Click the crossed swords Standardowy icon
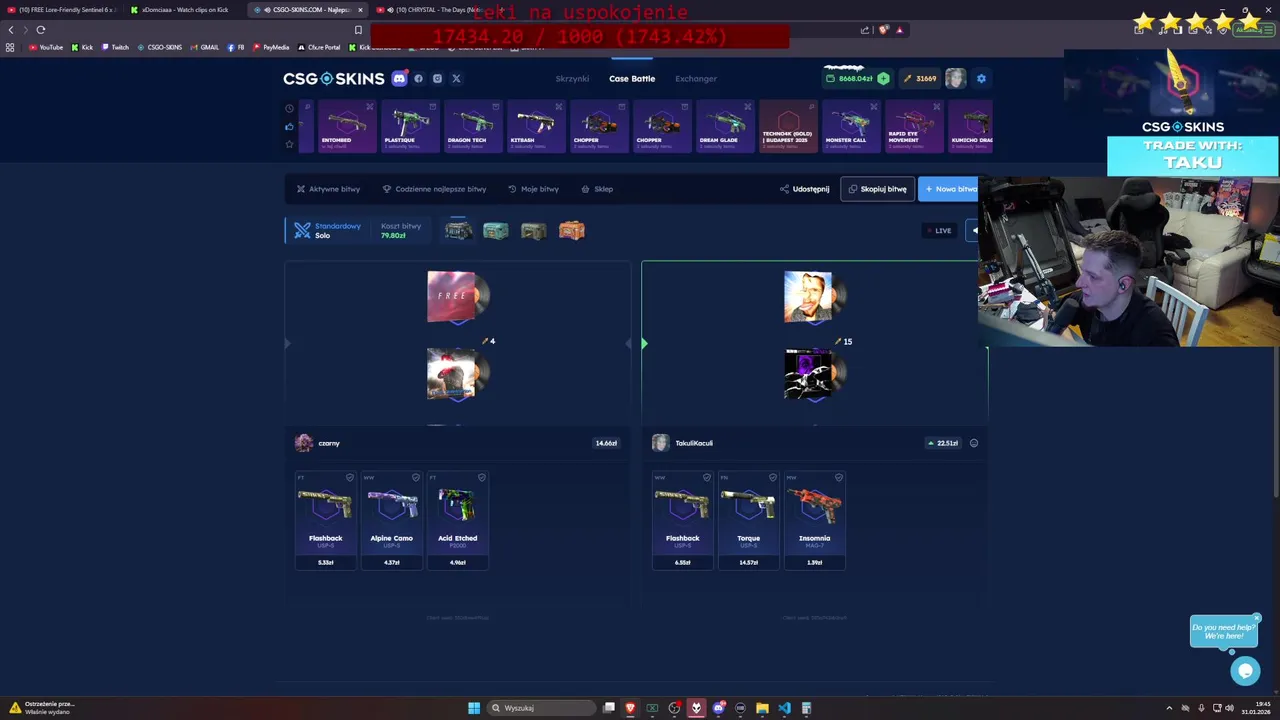 coord(302,230)
